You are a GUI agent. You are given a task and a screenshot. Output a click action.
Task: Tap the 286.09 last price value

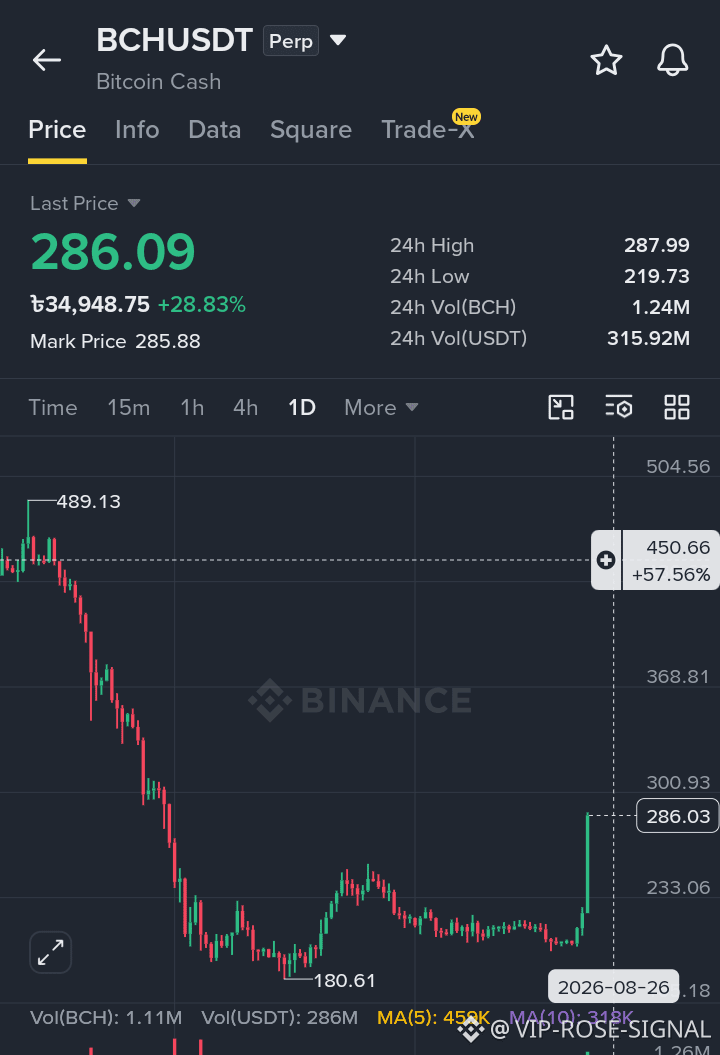(x=113, y=252)
